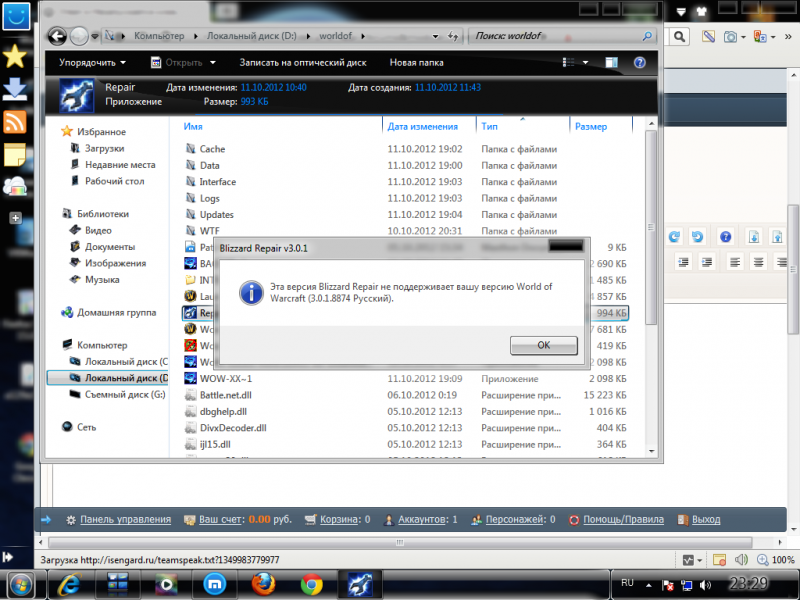Click the Выход link on the web page
The image size is (800, 600).
tap(706, 519)
